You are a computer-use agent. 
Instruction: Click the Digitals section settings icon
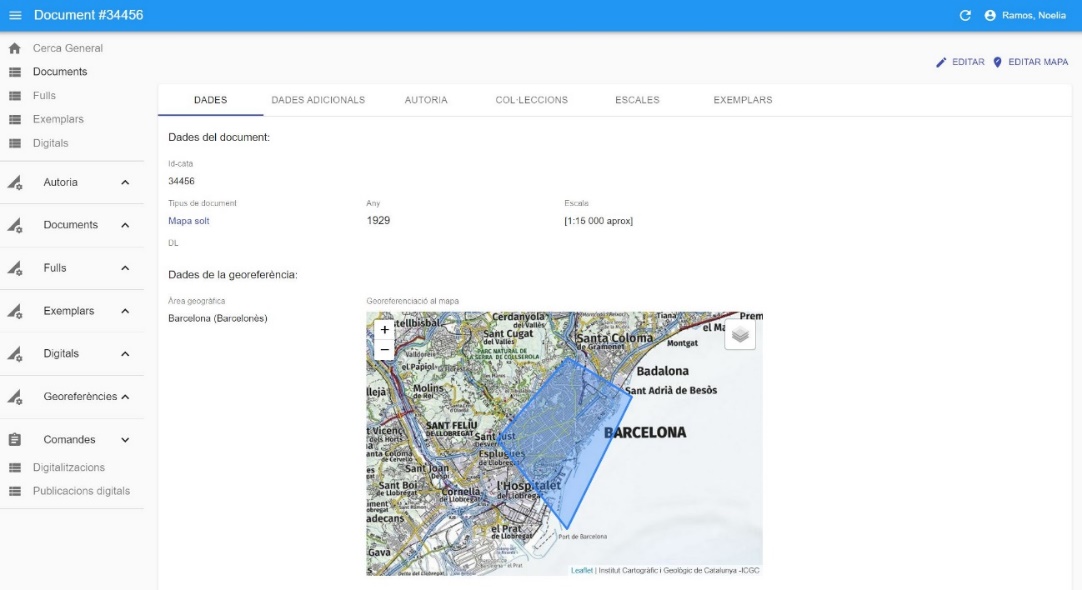(x=15, y=354)
